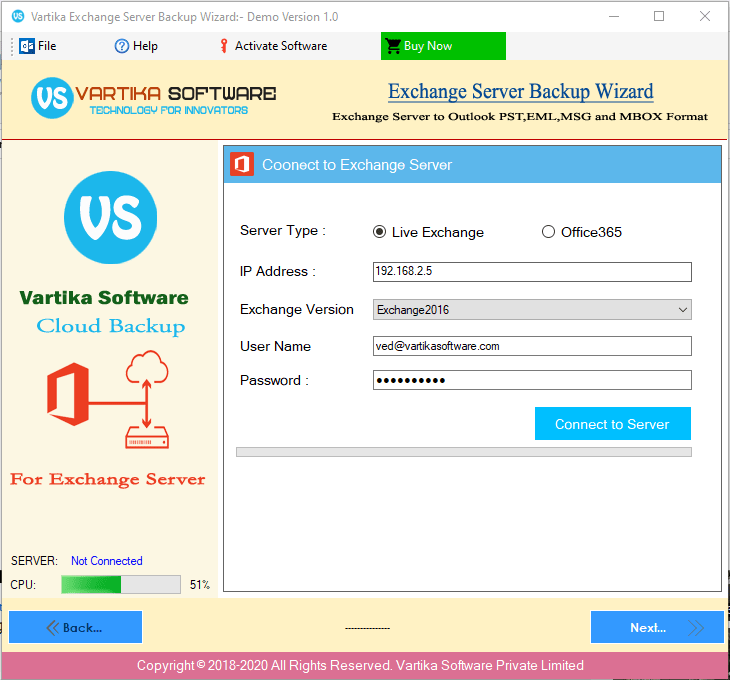
Task: Click the red Activate key icon
Action: pos(224,46)
